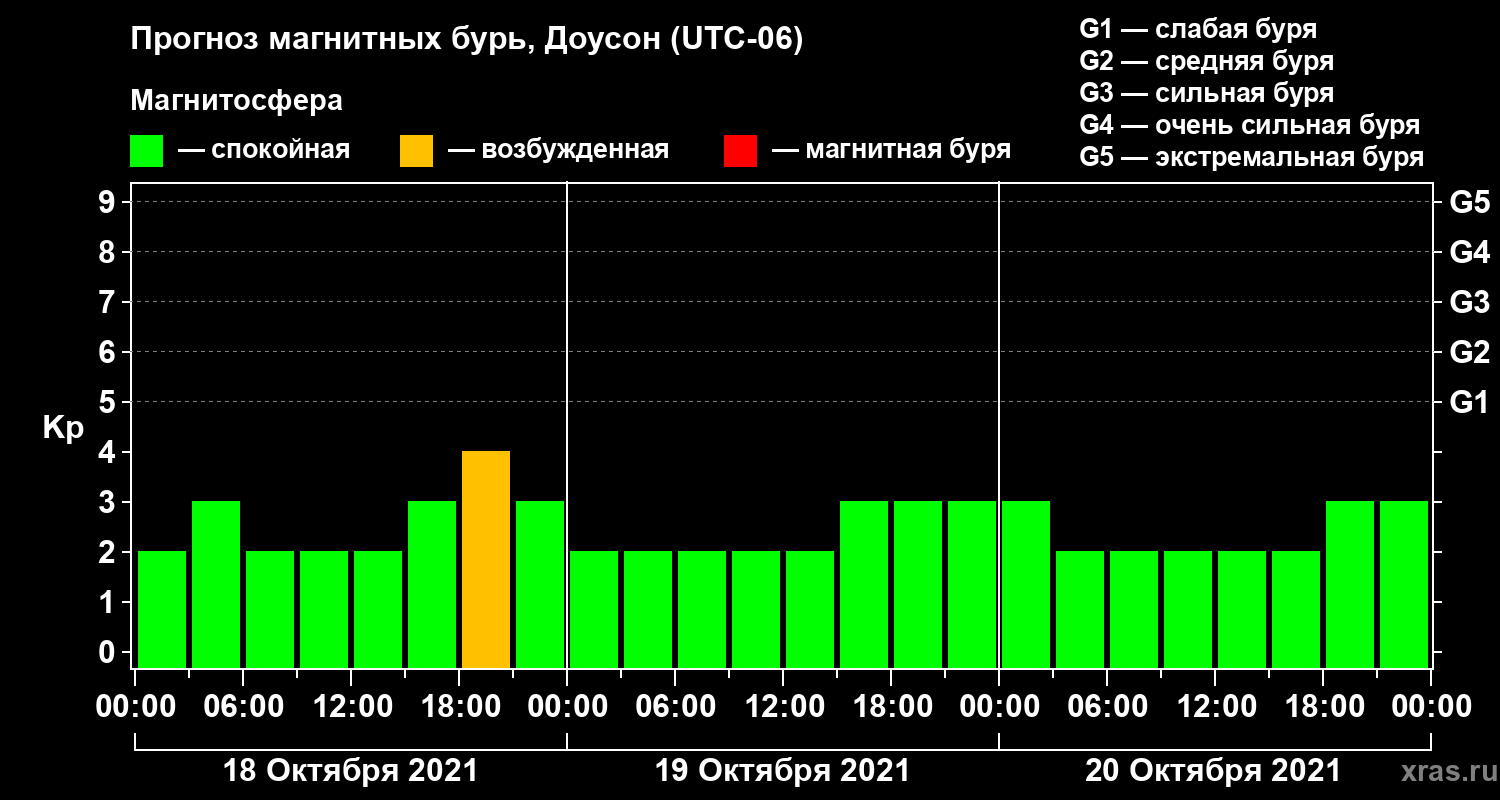This screenshot has height=800, width=1500.
Task: Select the orange Kp 4 bar on 18 October
Action: click(486, 559)
